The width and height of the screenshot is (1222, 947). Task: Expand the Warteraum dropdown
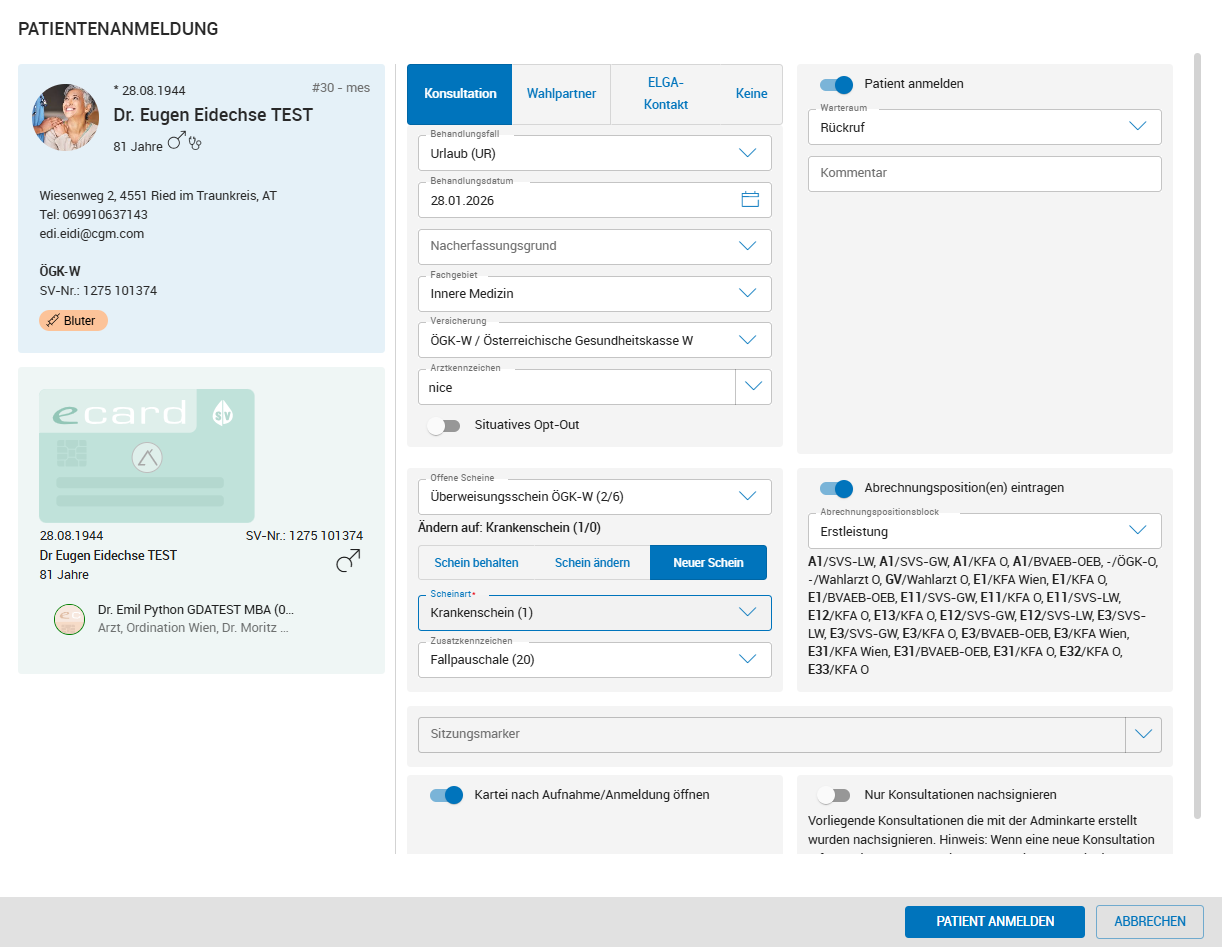pyautogui.click(x=1137, y=127)
